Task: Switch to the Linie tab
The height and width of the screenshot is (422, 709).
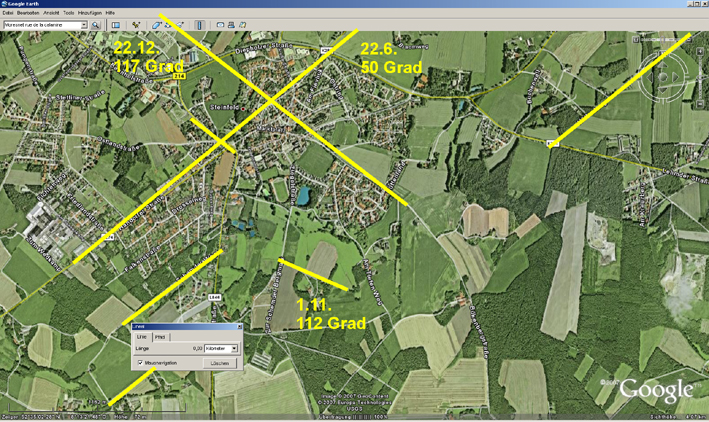Action: (142, 337)
